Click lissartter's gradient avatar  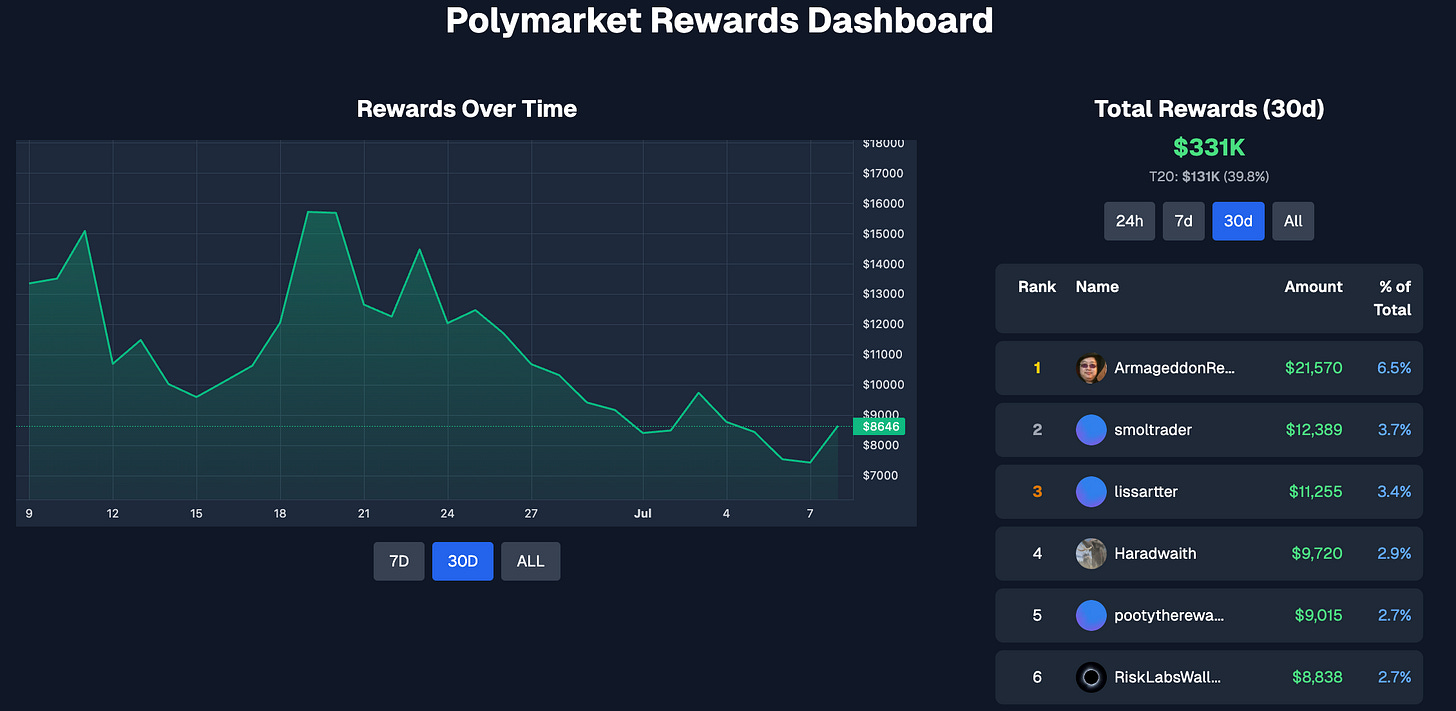click(1091, 492)
